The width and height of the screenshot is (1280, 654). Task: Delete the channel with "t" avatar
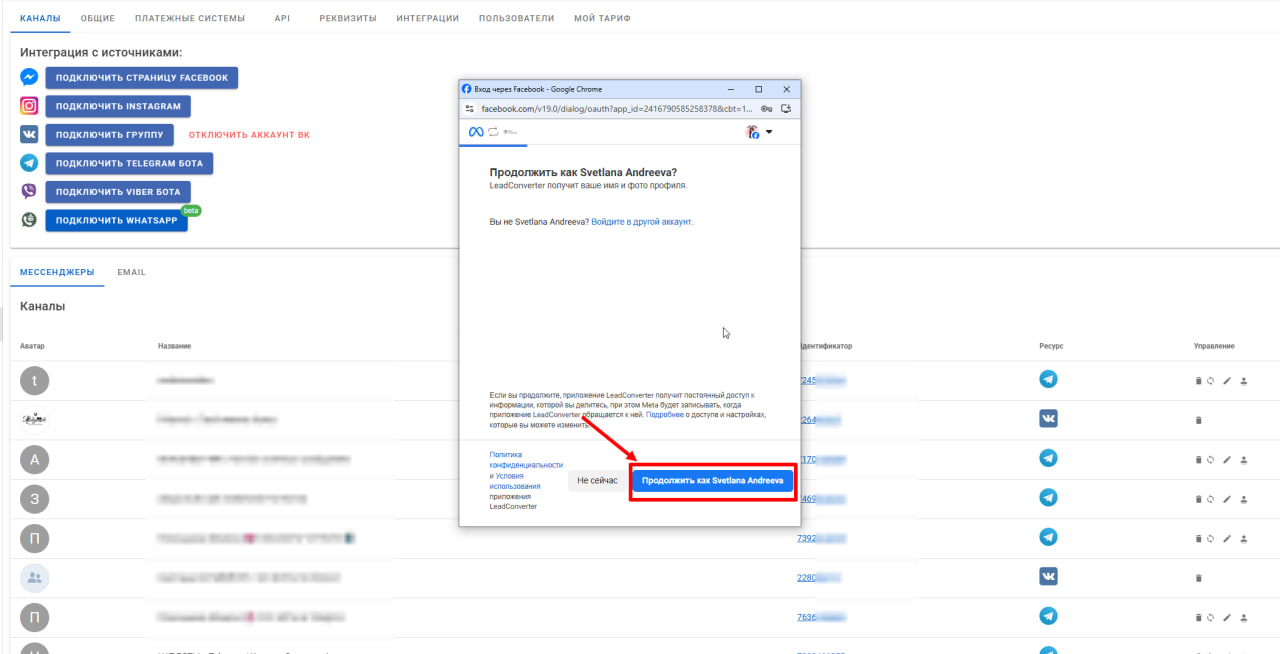point(1198,381)
